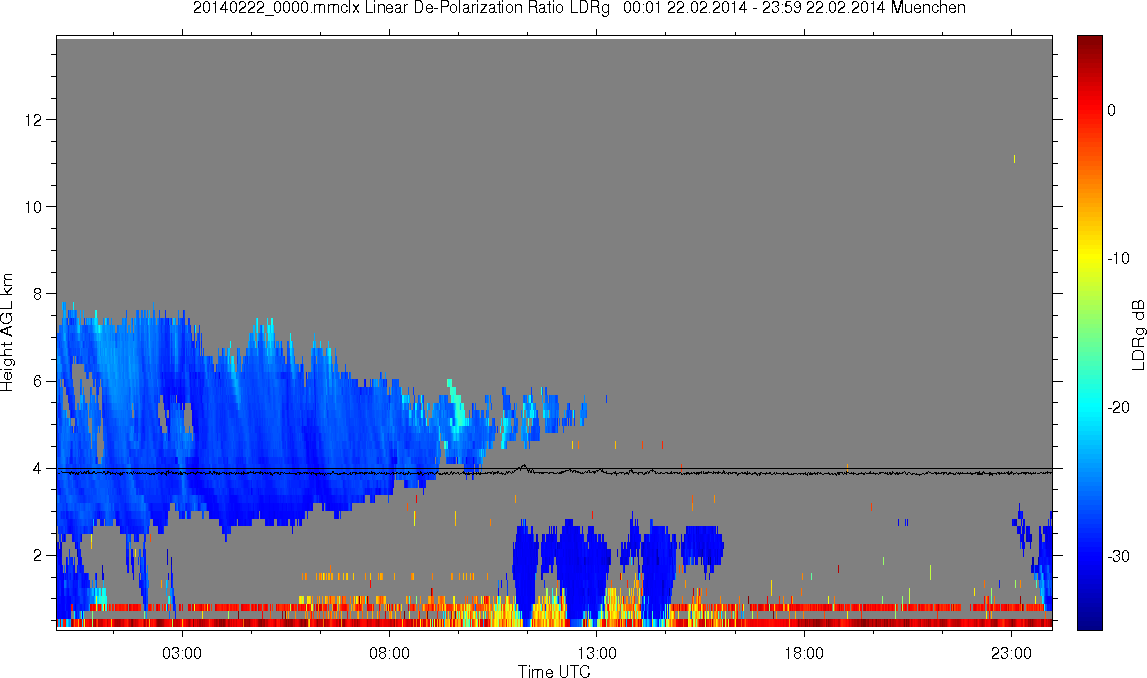Click the height tick label 4

pos(38,469)
